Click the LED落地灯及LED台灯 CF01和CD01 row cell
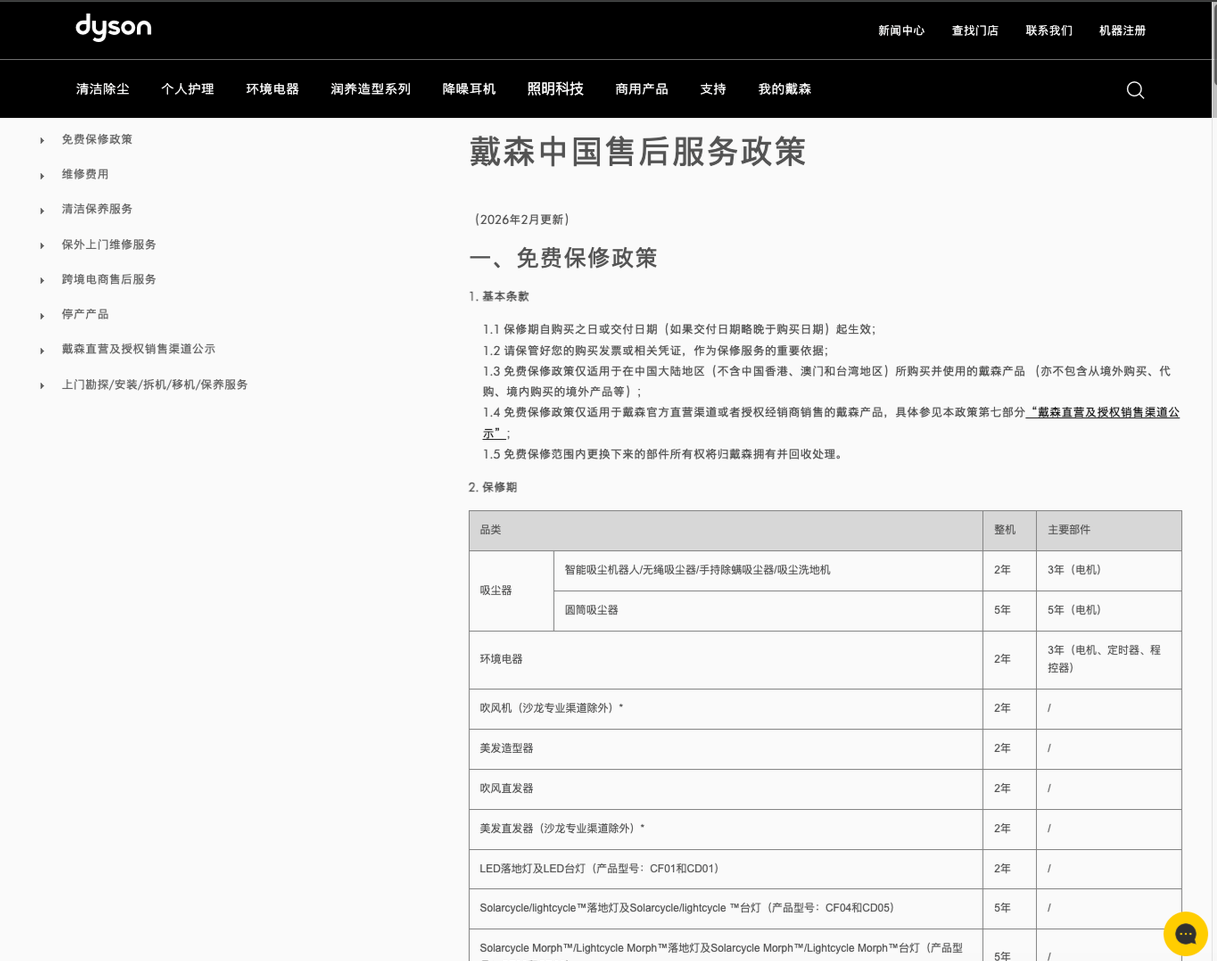The image size is (1217, 961). pyautogui.click(x=726, y=868)
